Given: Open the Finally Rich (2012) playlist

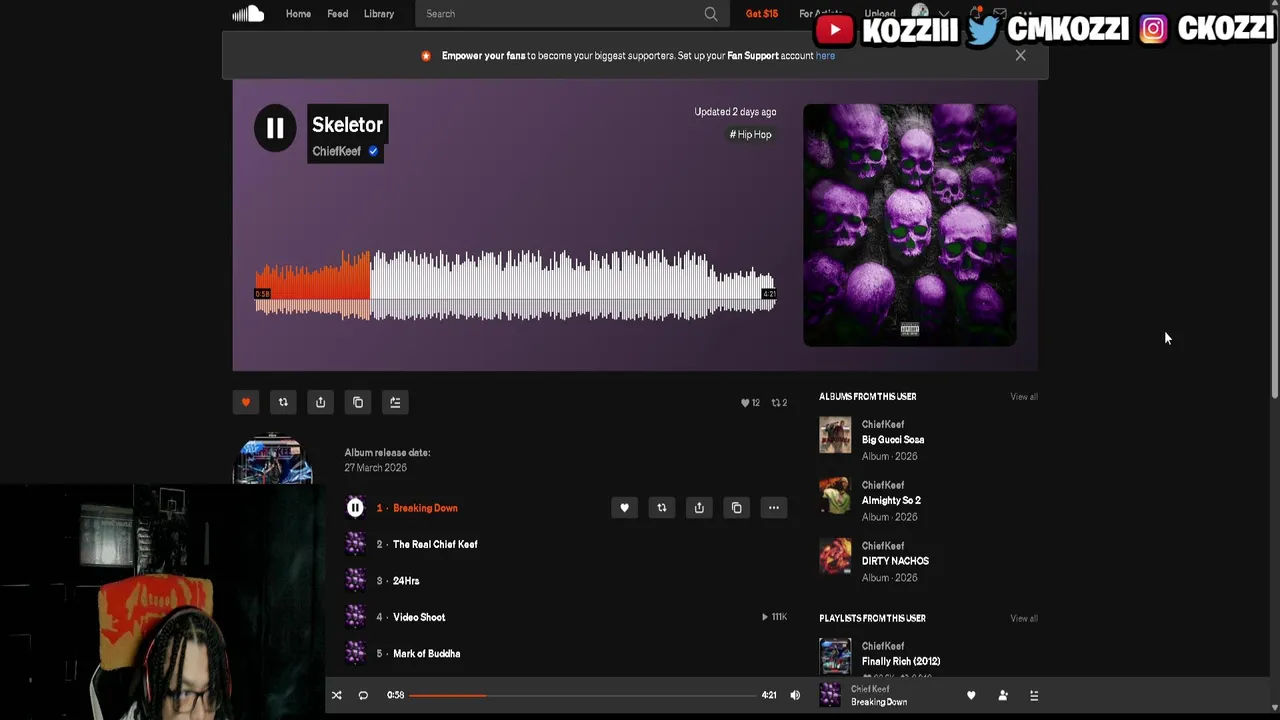Looking at the screenshot, I should pyautogui.click(x=901, y=661).
